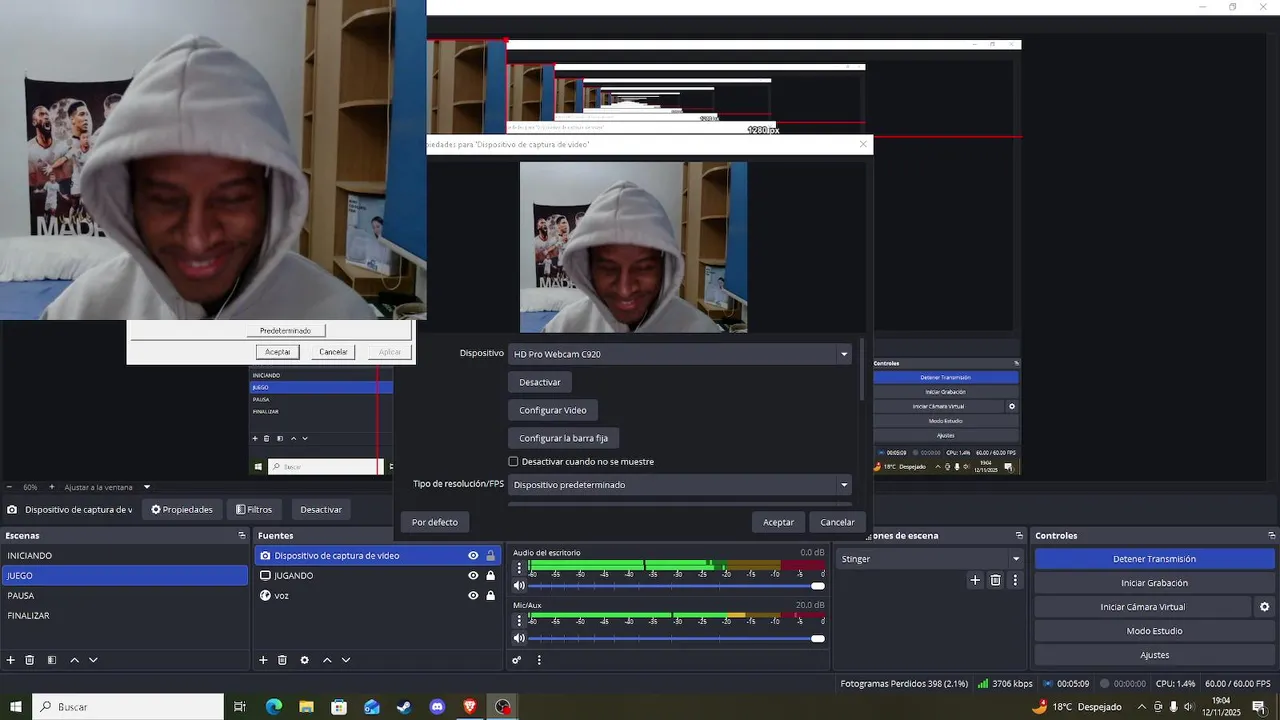The height and width of the screenshot is (720, 1280).
Task: Click Configurar Video button
Action: [553, 410]
